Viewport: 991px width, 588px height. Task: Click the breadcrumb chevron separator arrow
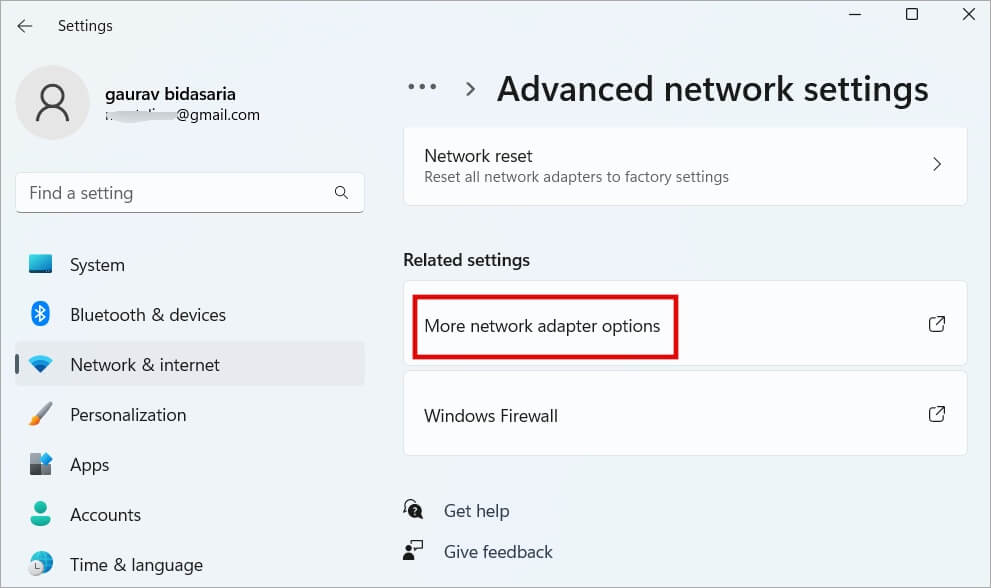coord(470,89)
